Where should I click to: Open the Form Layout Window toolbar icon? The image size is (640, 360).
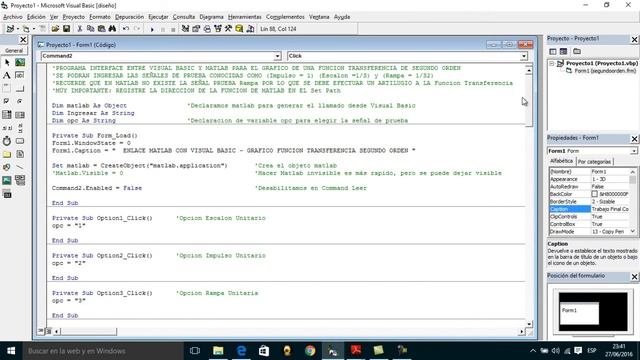[x=207, y=29]
